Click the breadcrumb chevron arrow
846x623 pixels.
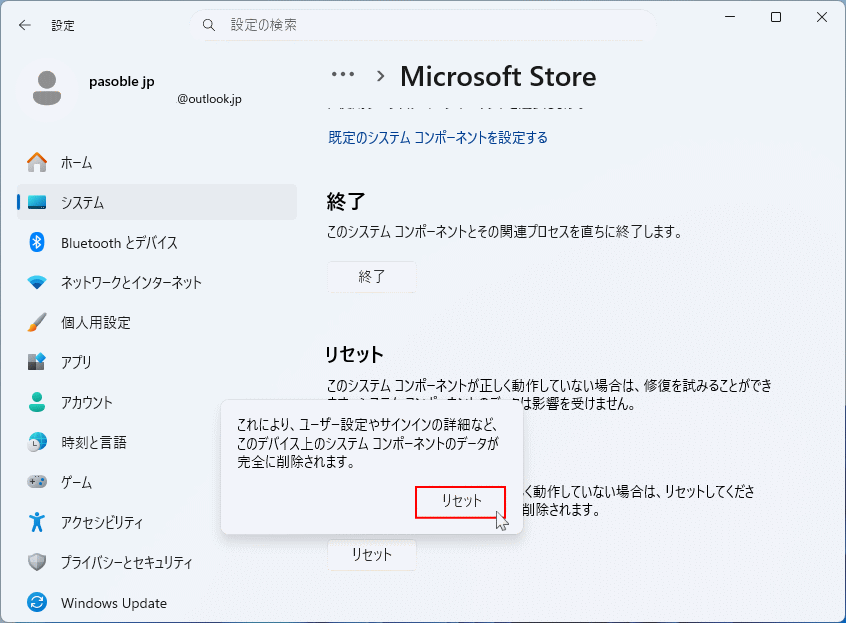pos(381,76)
